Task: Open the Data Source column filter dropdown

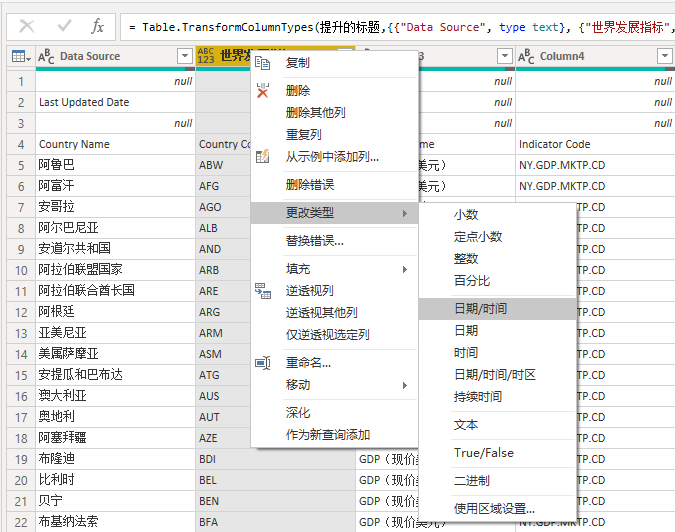Action: click(x=184, y=57)
